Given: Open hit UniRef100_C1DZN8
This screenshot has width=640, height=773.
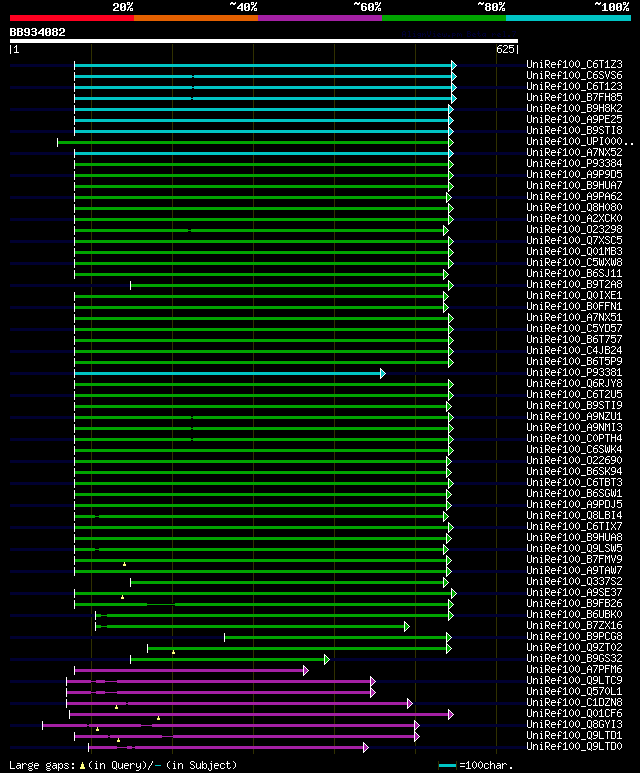Looking at the screenshot, I should point(574,703).
